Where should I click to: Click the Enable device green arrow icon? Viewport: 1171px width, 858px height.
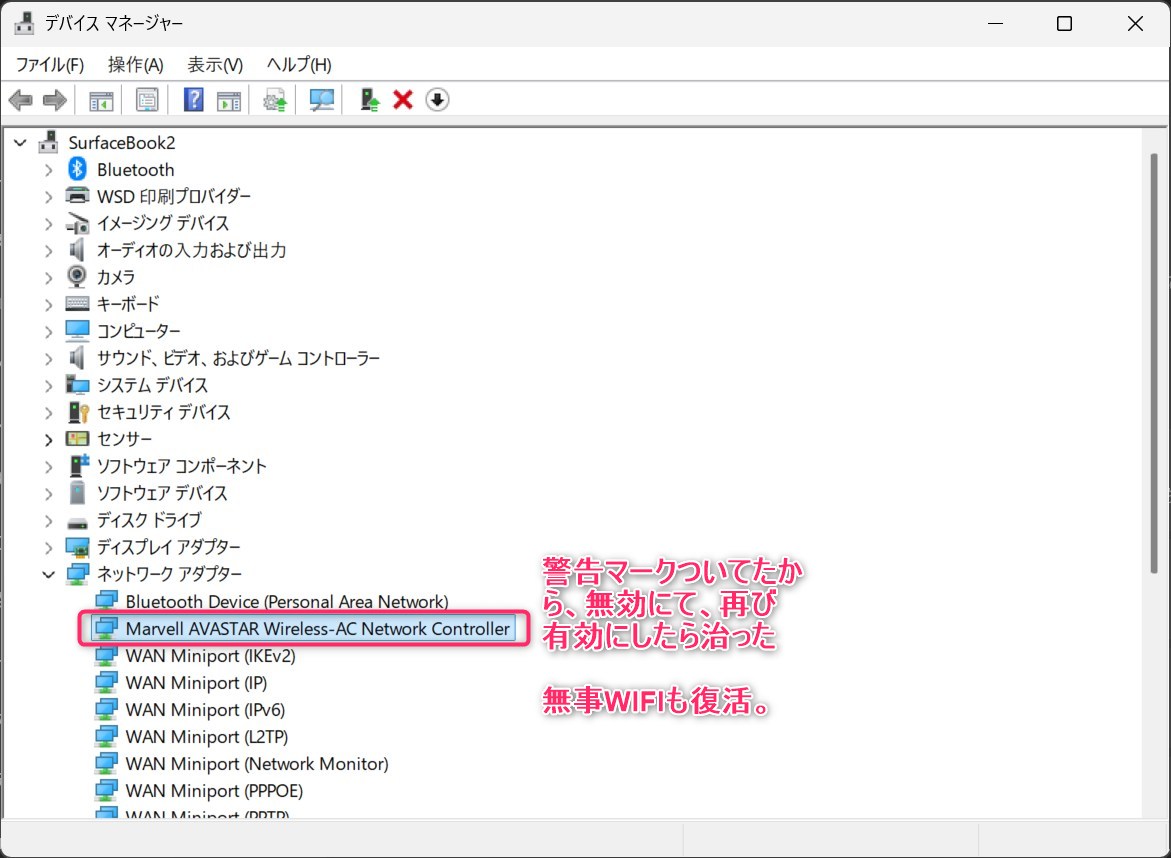tap(370, 100)
